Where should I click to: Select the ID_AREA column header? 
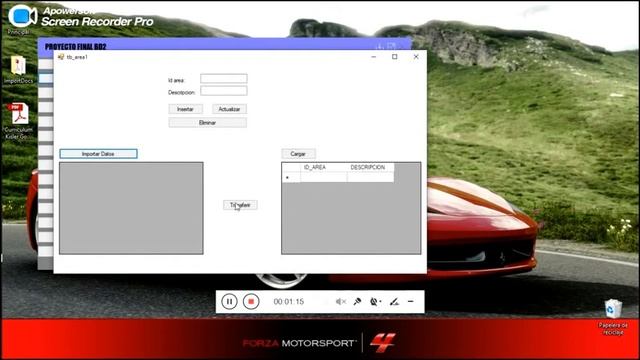tap(324, 167)
